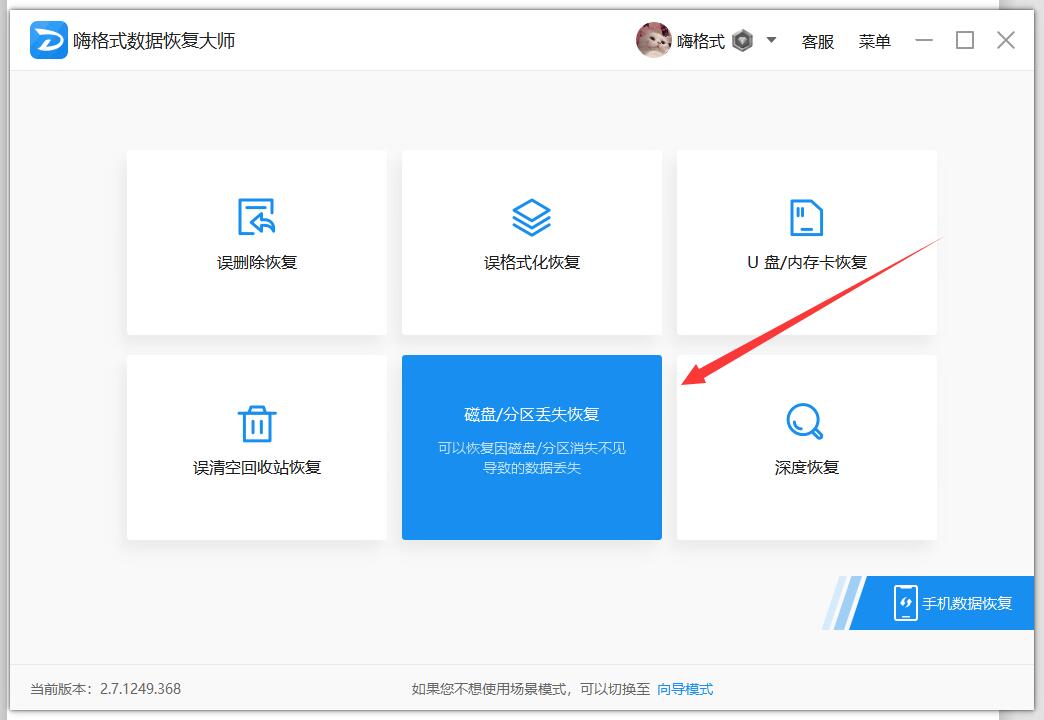Viewport: 1044px width, 720px height.
Task: Minimize the application window
Action: click(x=924, y=40)
